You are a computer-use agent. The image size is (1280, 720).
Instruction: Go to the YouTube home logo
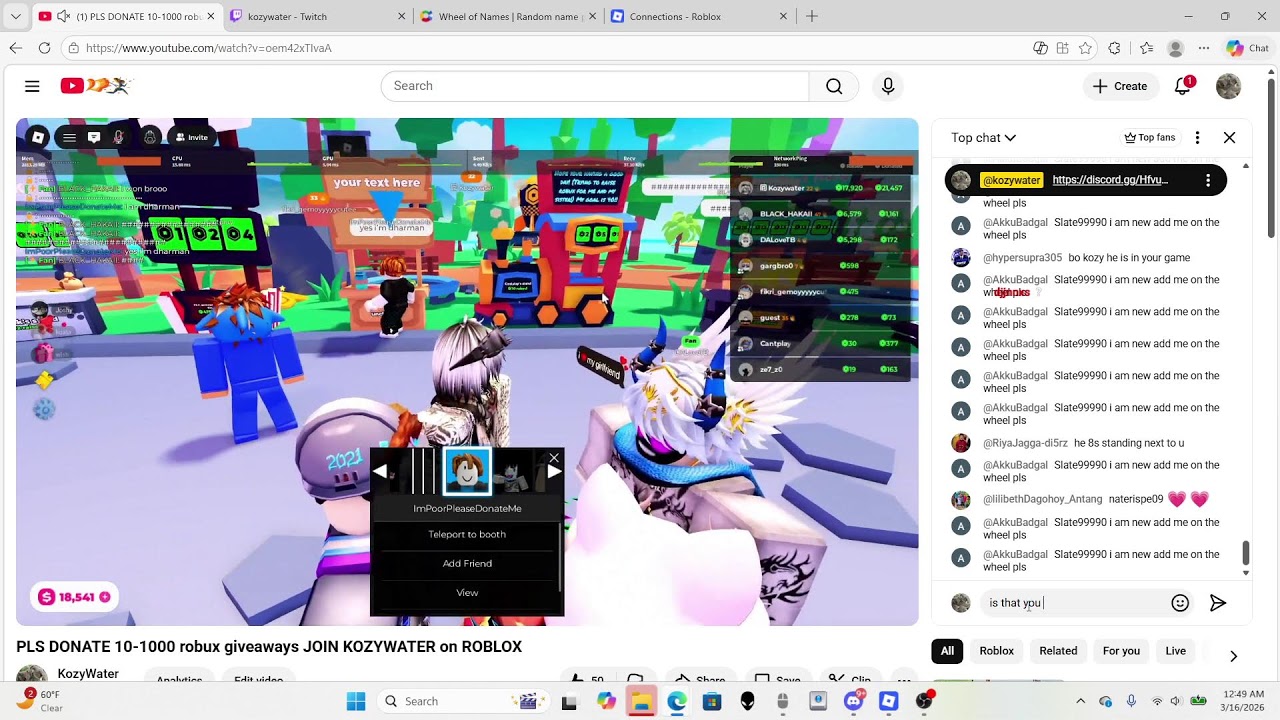(95, 86)
